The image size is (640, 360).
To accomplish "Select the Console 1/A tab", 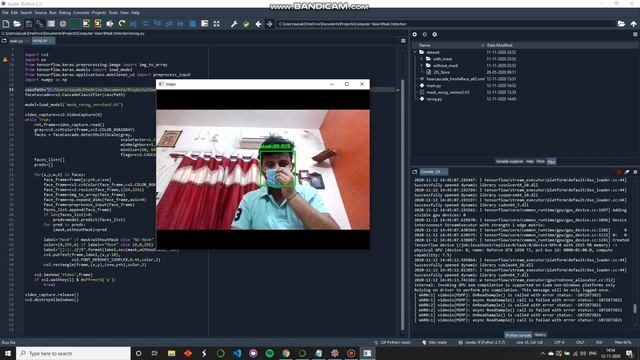I will 433,172.
